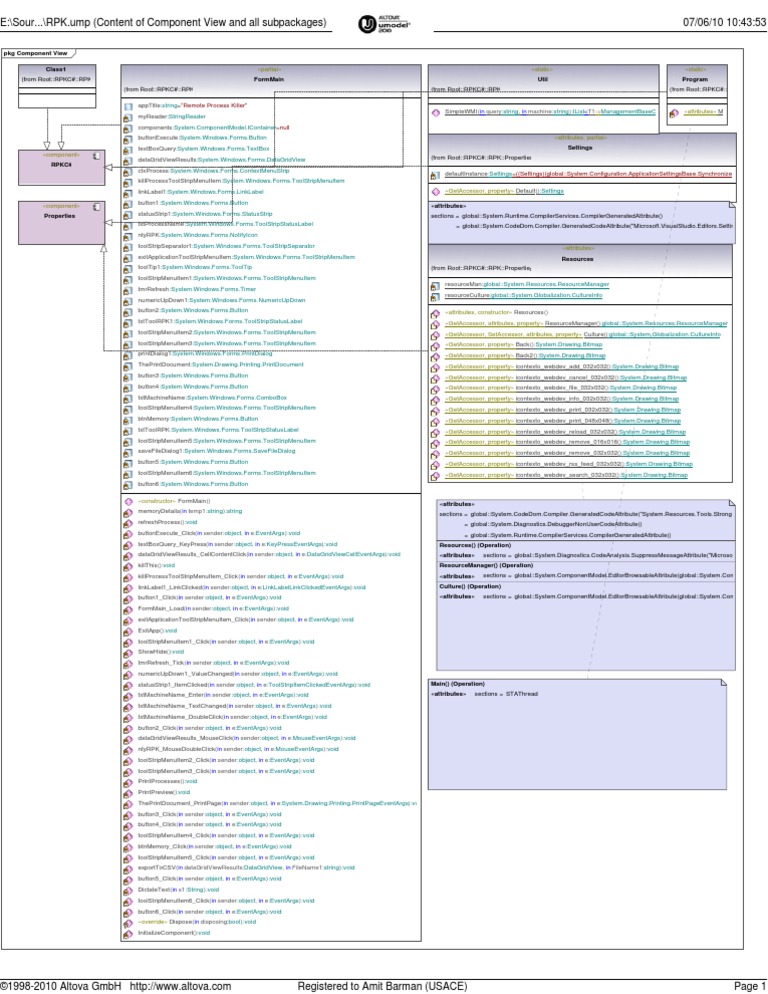Click the RPKC# component box

(62, 168)
